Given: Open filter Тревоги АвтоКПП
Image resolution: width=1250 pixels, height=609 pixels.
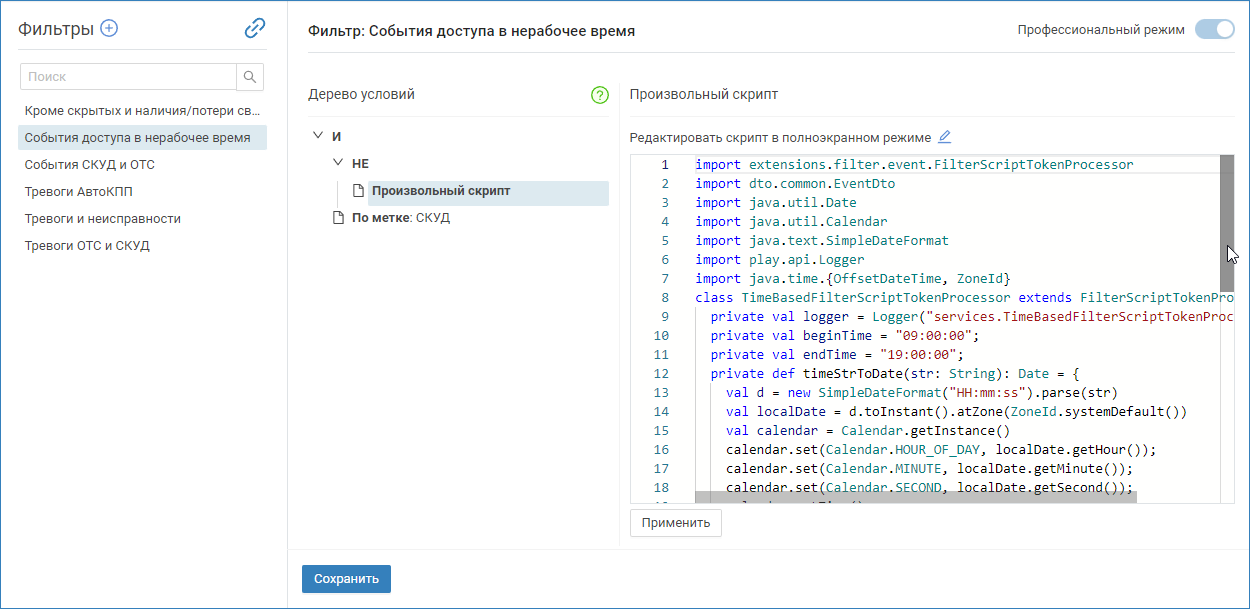Looking at the screenshot, I should (78, 192).
